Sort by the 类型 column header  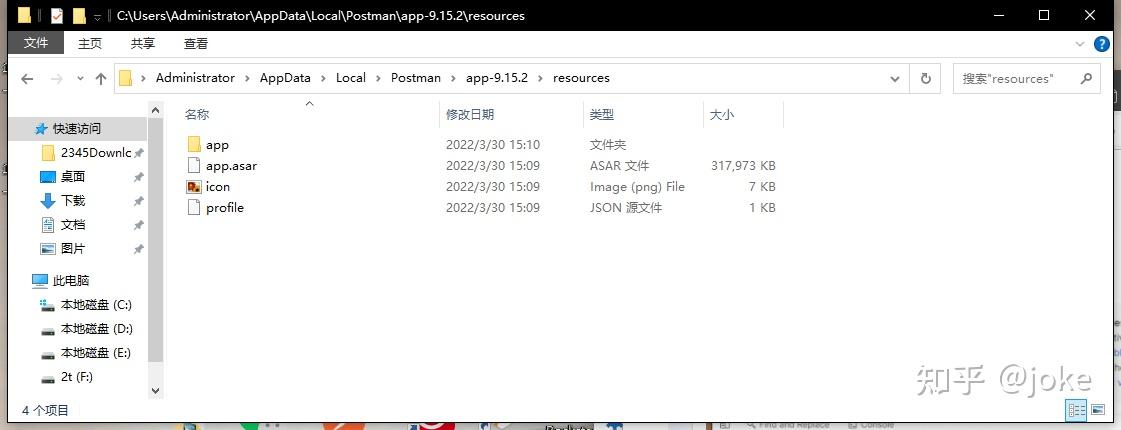tap(602, 114)
